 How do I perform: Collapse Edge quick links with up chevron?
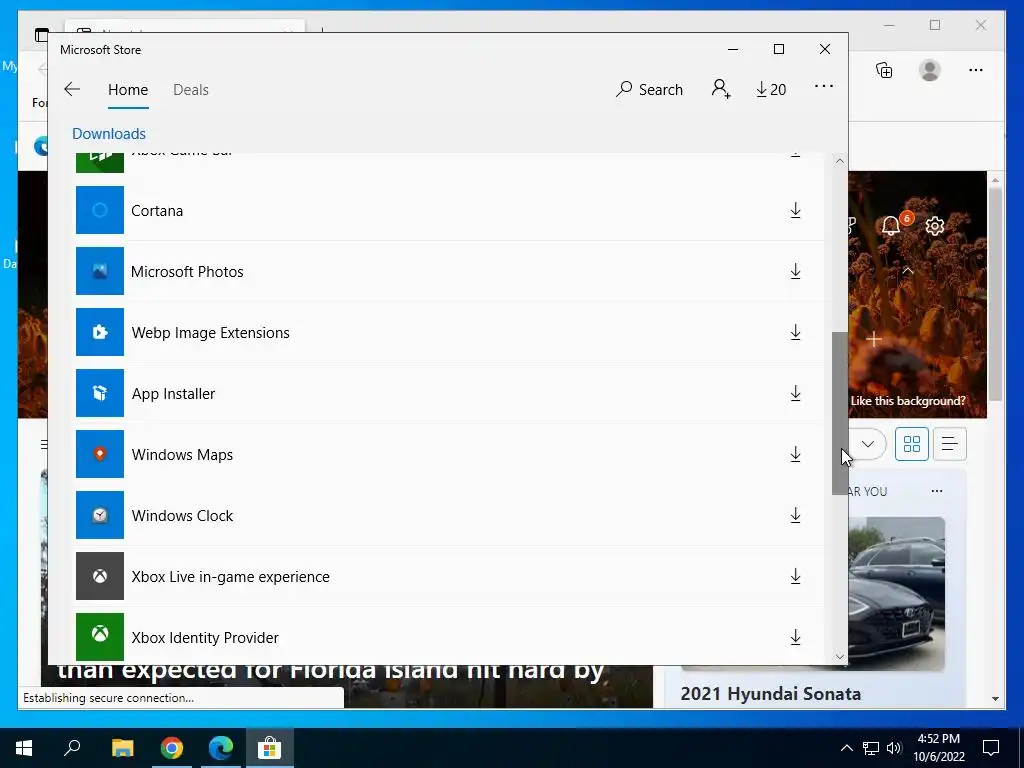tap(907, 270)
